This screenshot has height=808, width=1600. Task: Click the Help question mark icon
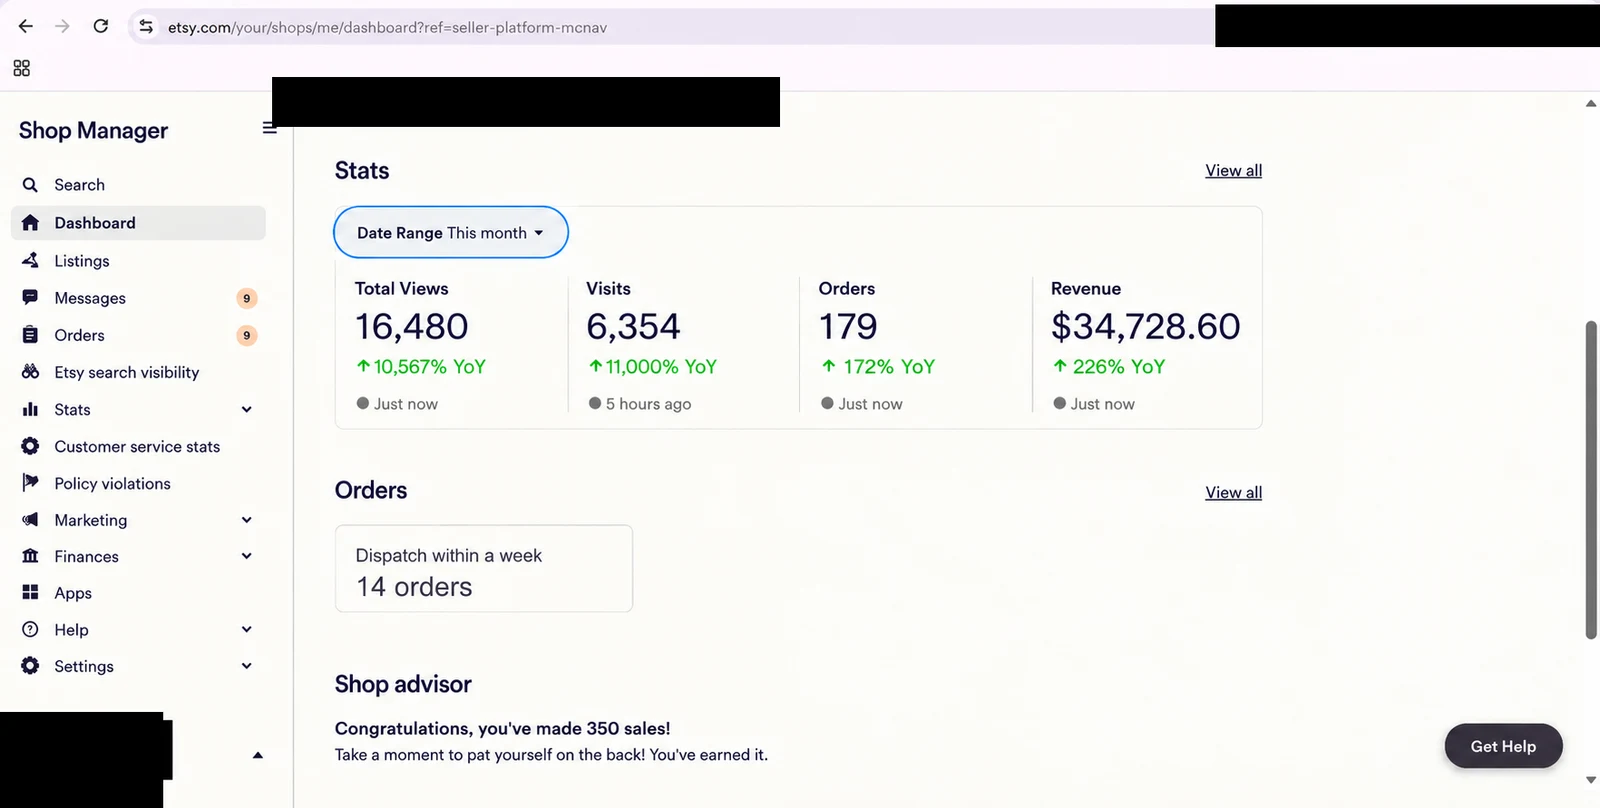pos(30,630)
